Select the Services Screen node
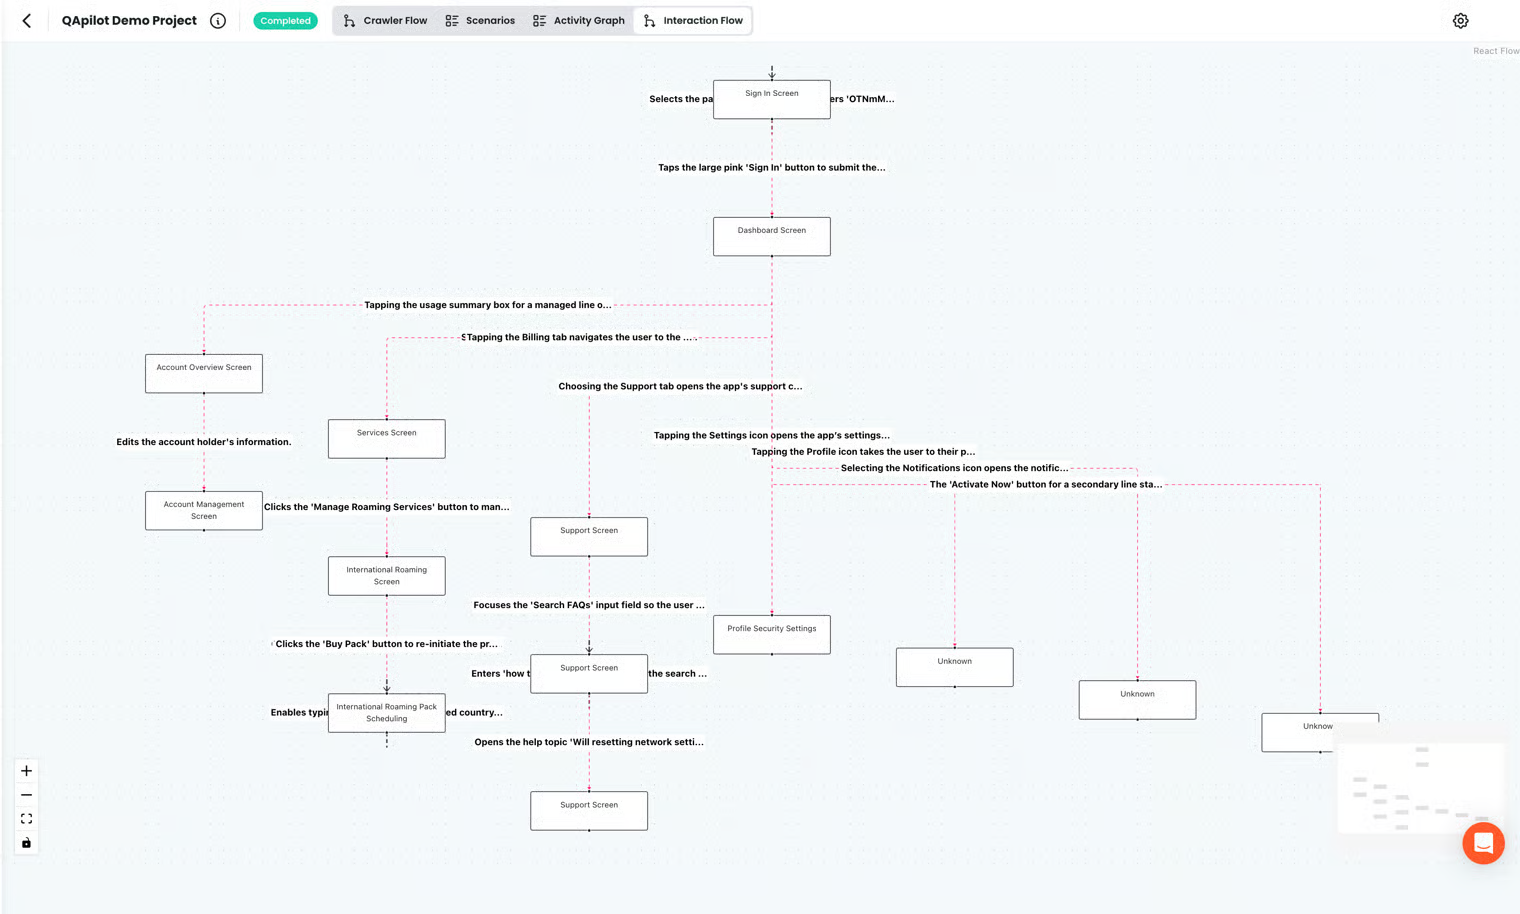 point(386,439)
